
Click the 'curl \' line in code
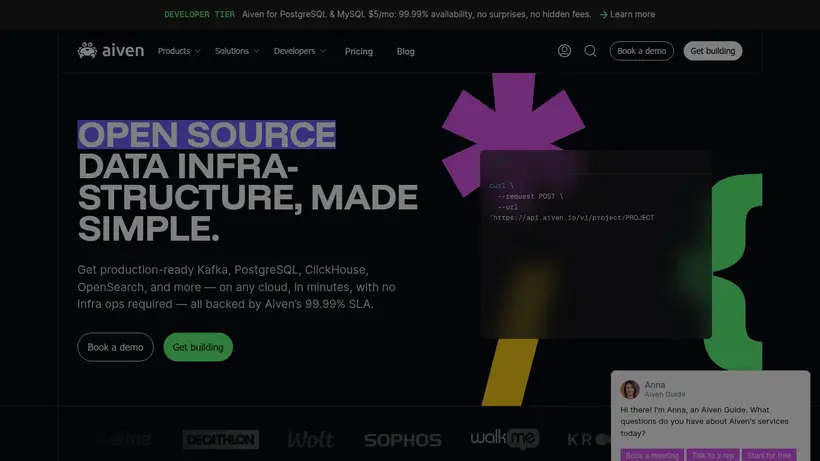coord(502,186)
